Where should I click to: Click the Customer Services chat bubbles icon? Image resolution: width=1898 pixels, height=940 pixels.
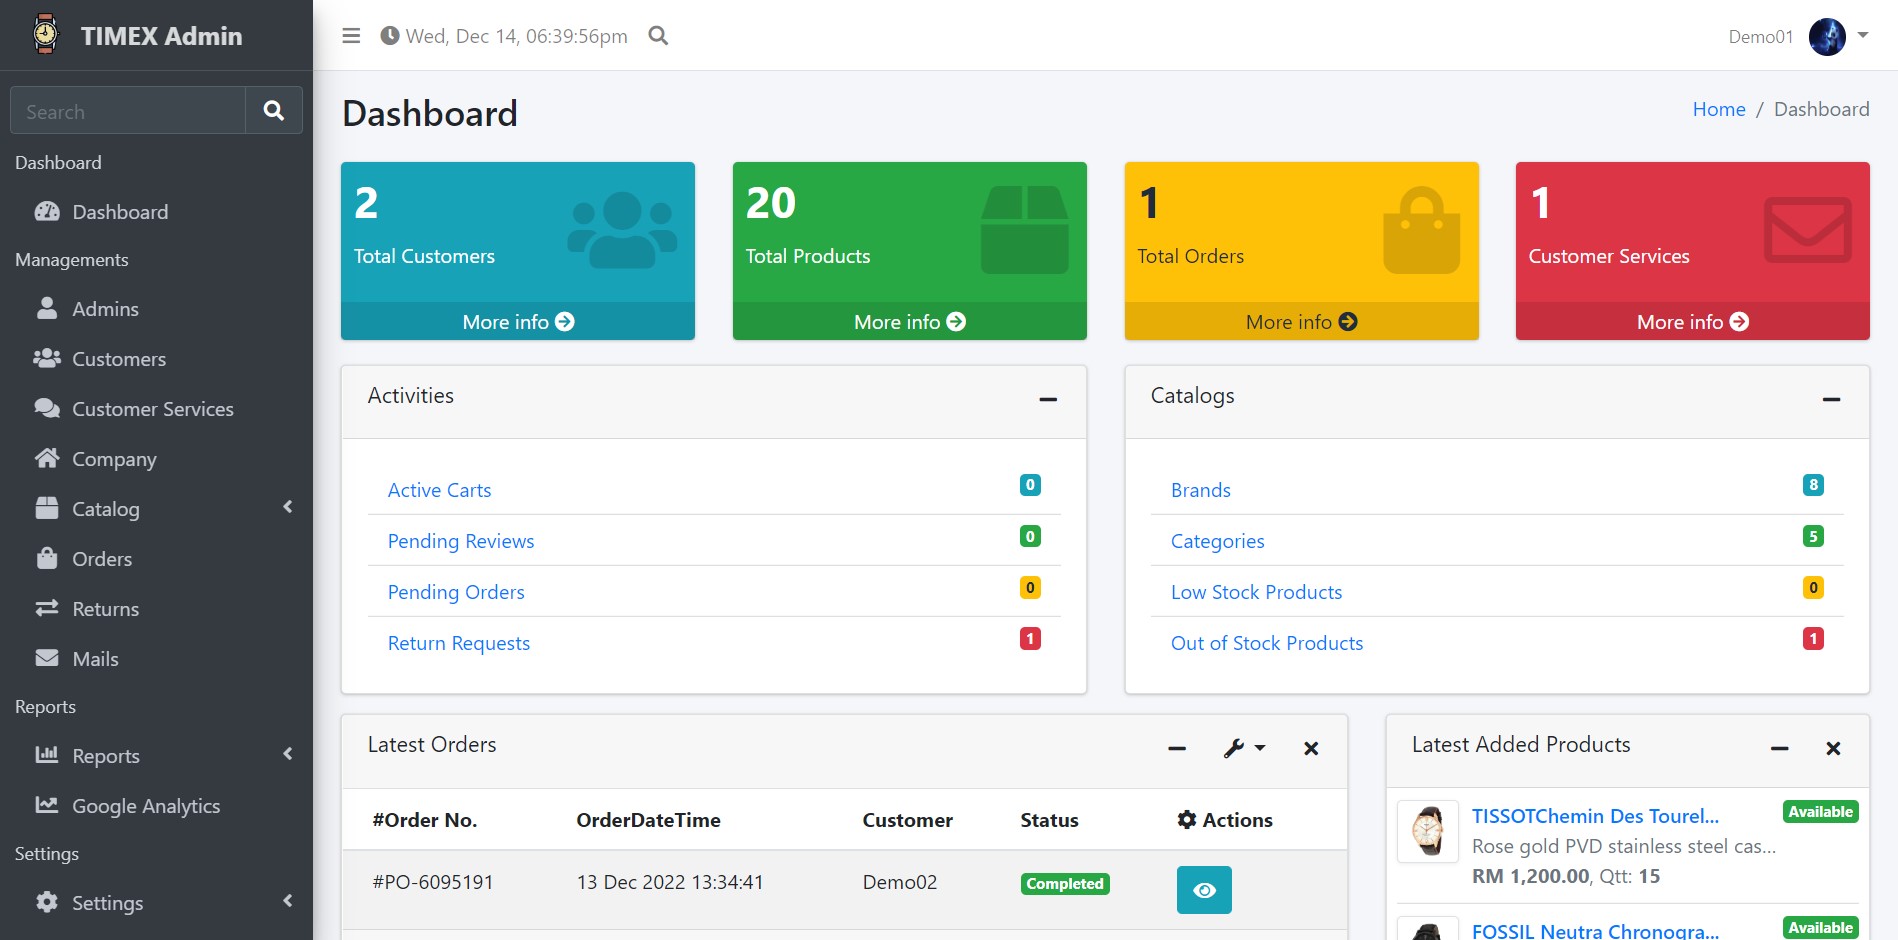tap(47, 408)
